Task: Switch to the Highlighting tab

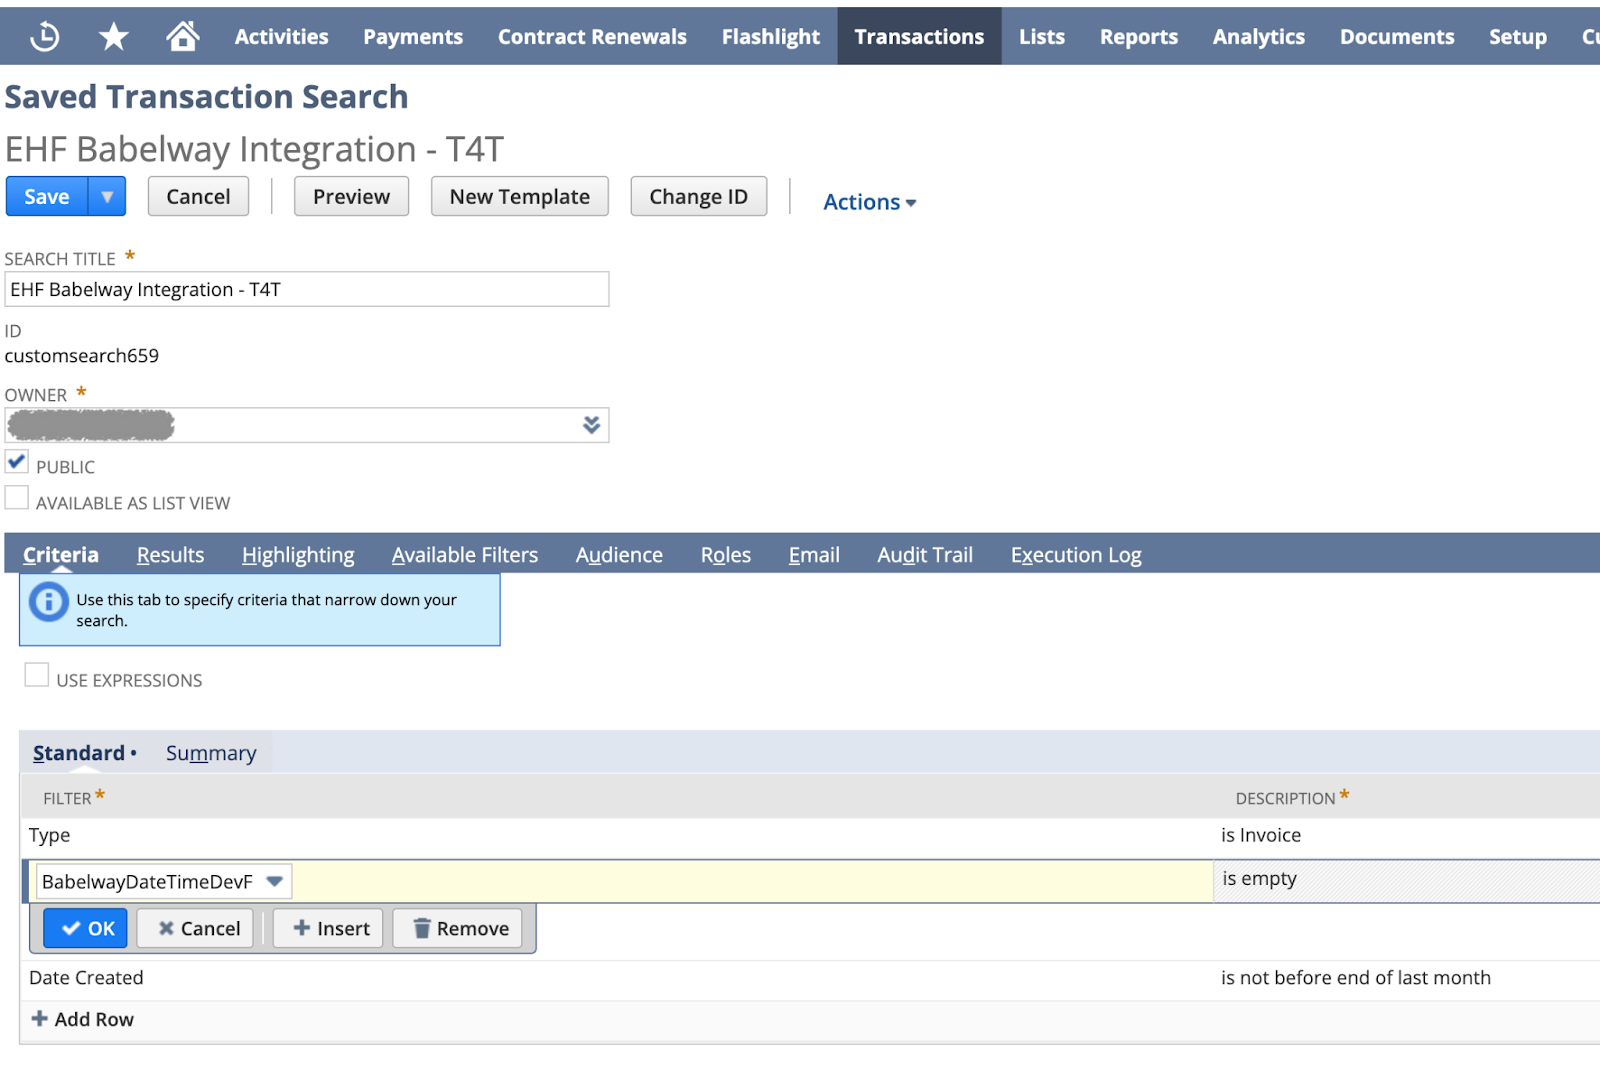Action: point(298,555)
